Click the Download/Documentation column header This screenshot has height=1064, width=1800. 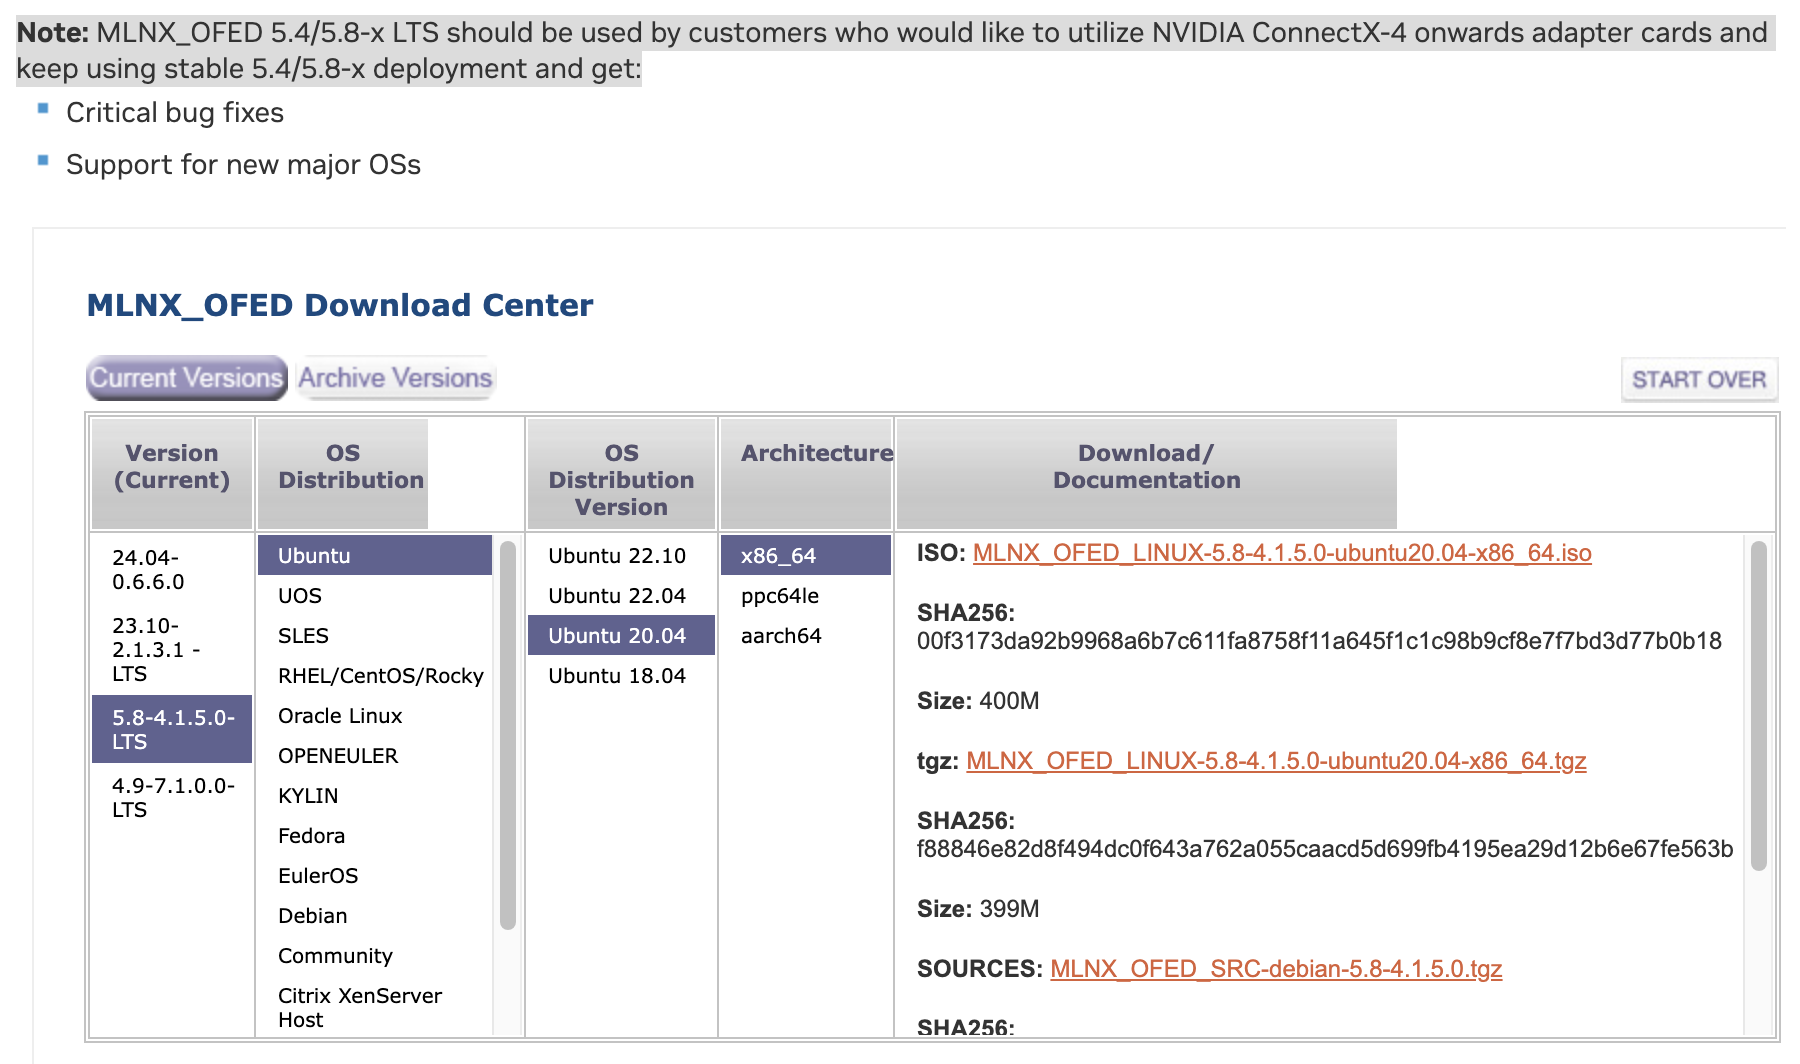1146,473
